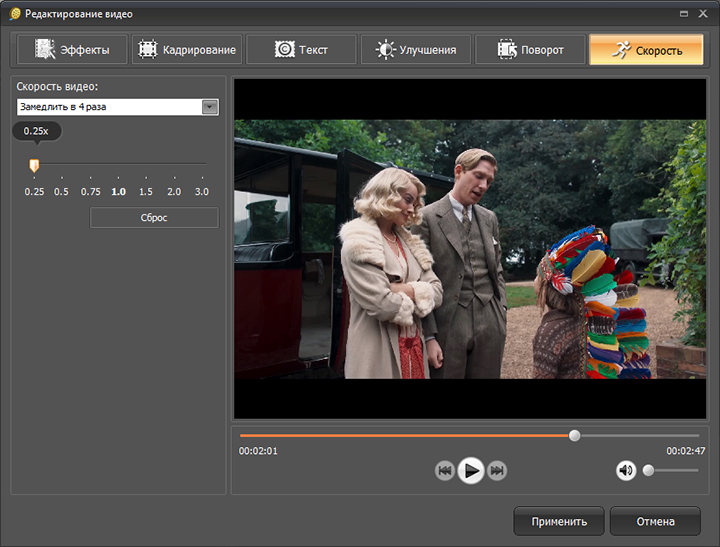This screenshot has width=720, height=547.
Task: Open the Эффекты tab
Action: pyautogui.click(x=72, y=49)
